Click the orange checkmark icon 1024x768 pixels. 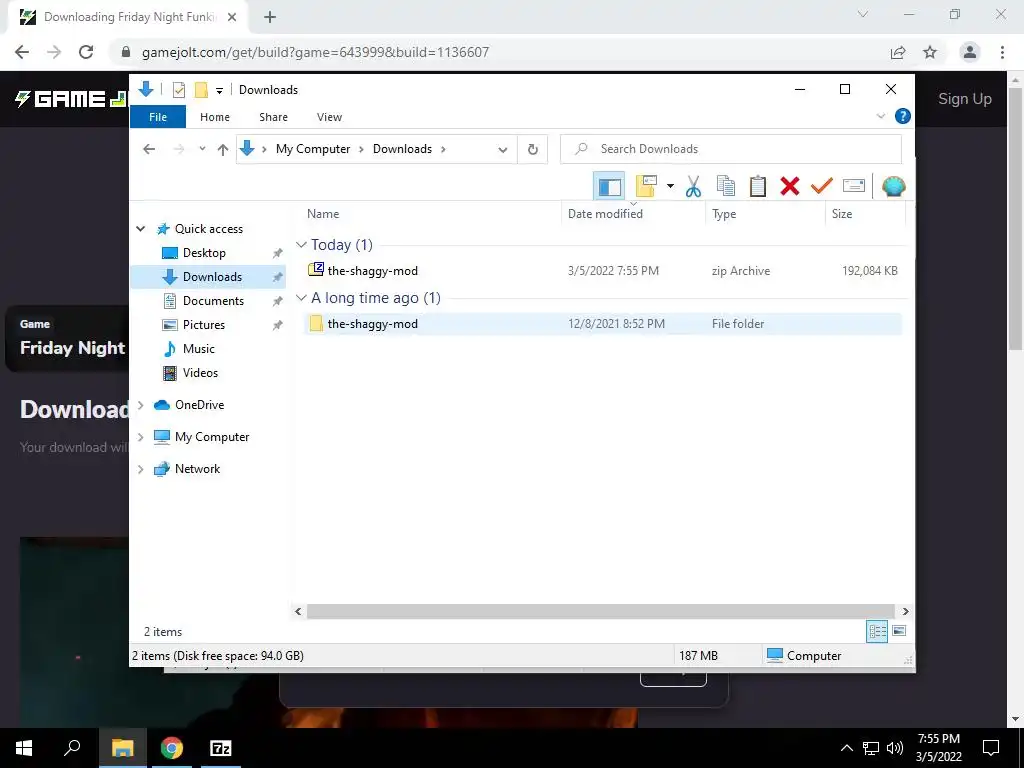tap(822, 186)
